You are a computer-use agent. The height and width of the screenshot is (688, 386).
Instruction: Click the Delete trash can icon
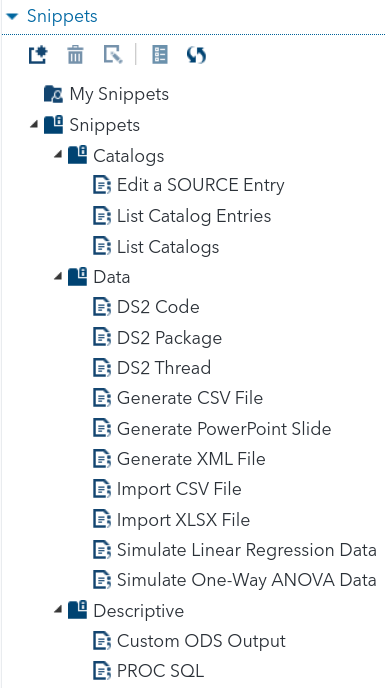(x=75, y=56)
